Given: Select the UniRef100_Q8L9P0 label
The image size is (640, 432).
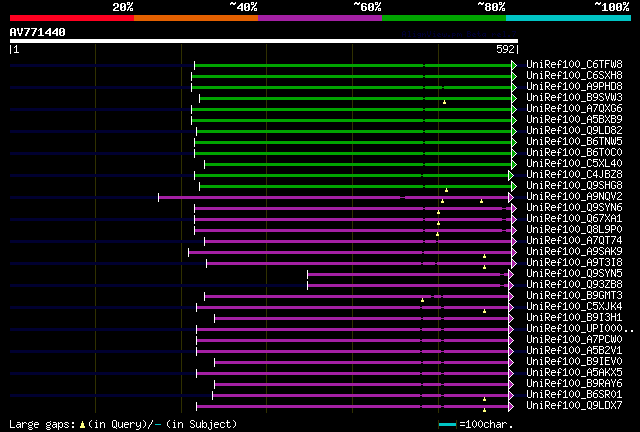Looking at the screenshot, I should point(574,230).
